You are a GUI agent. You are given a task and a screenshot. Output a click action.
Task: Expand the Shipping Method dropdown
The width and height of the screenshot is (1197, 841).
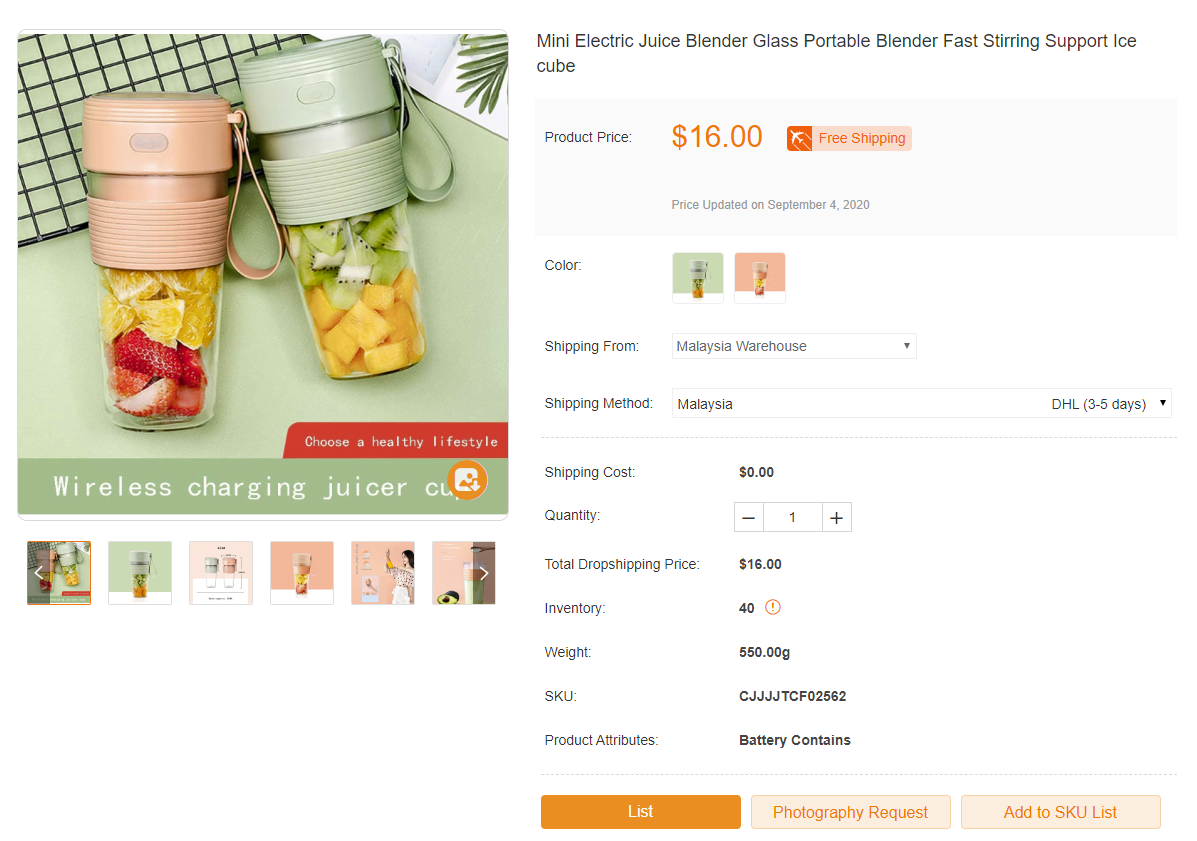(x=921, y=404)
